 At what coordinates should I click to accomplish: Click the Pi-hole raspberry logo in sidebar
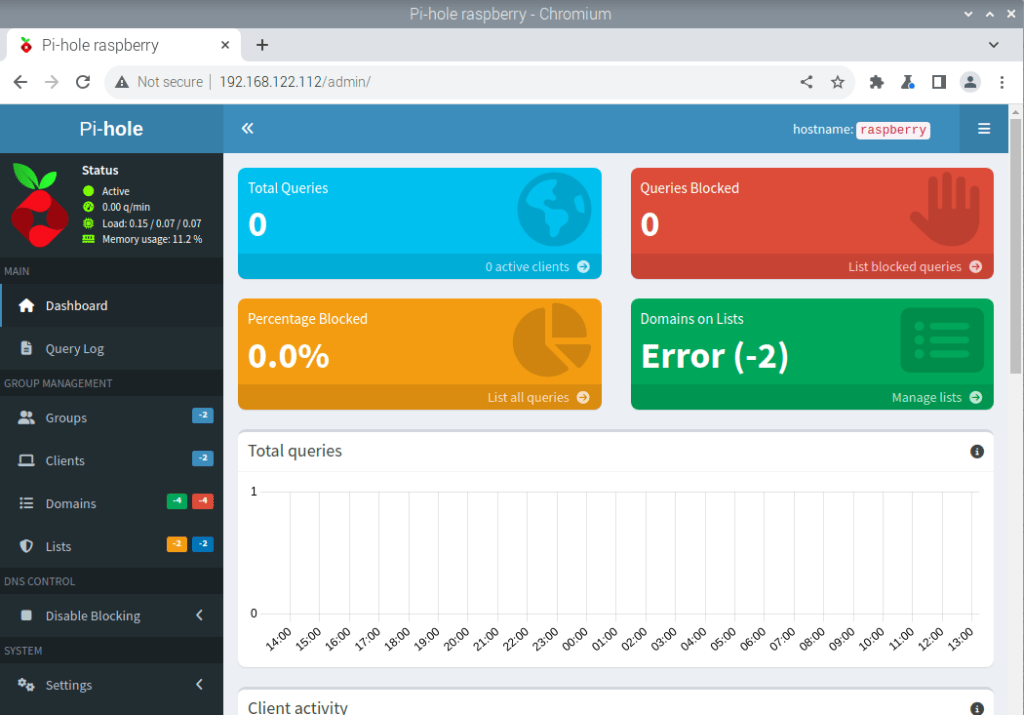click(39, 205)
